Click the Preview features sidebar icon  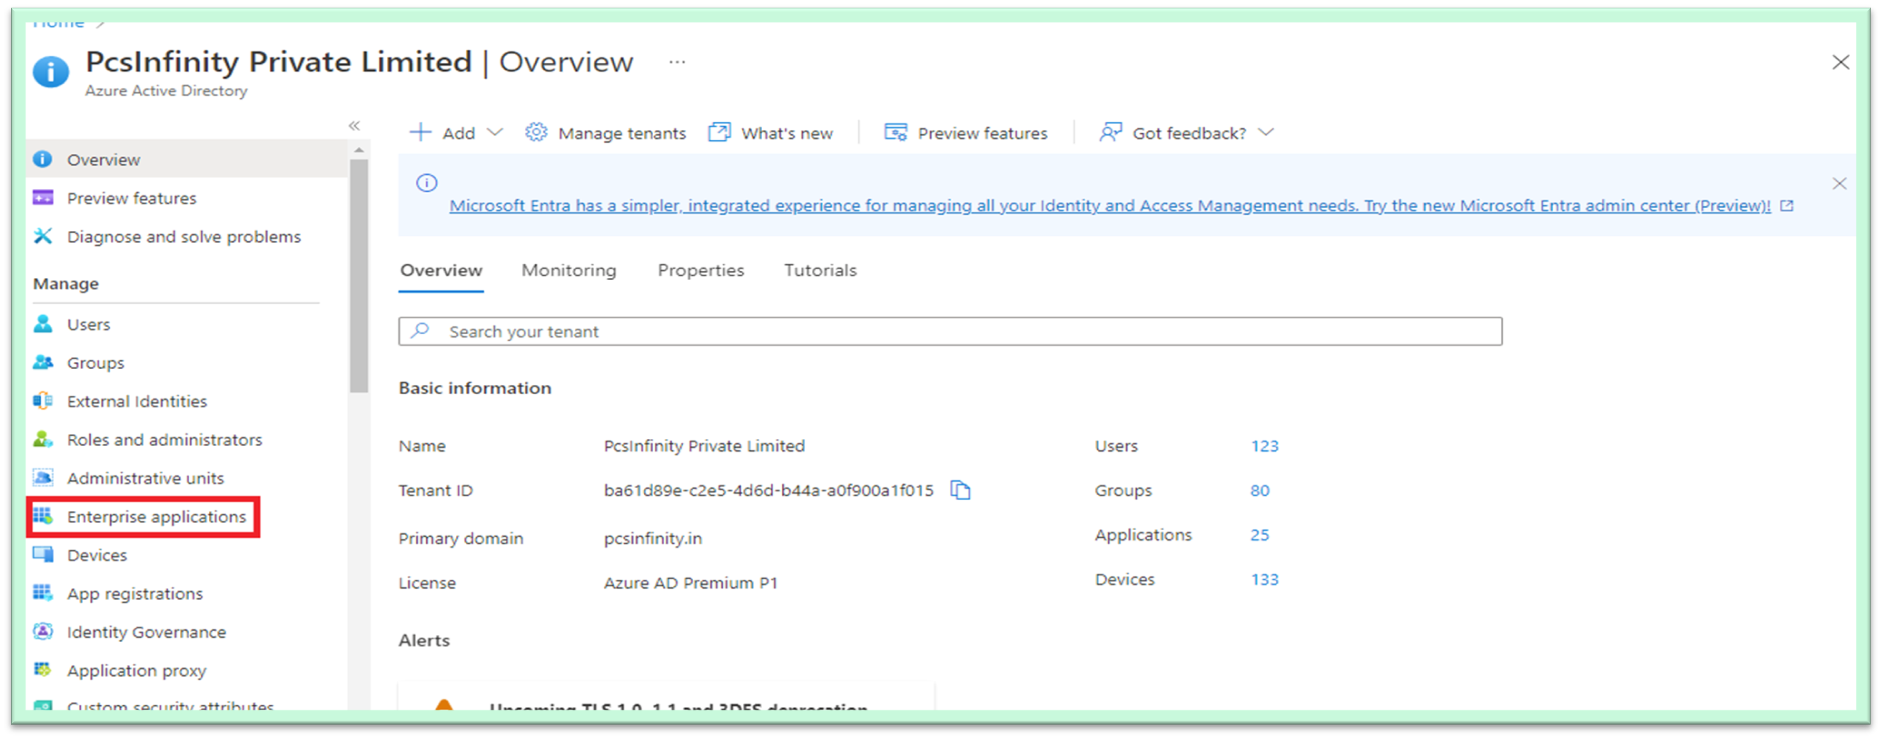[x=43, y=198]
